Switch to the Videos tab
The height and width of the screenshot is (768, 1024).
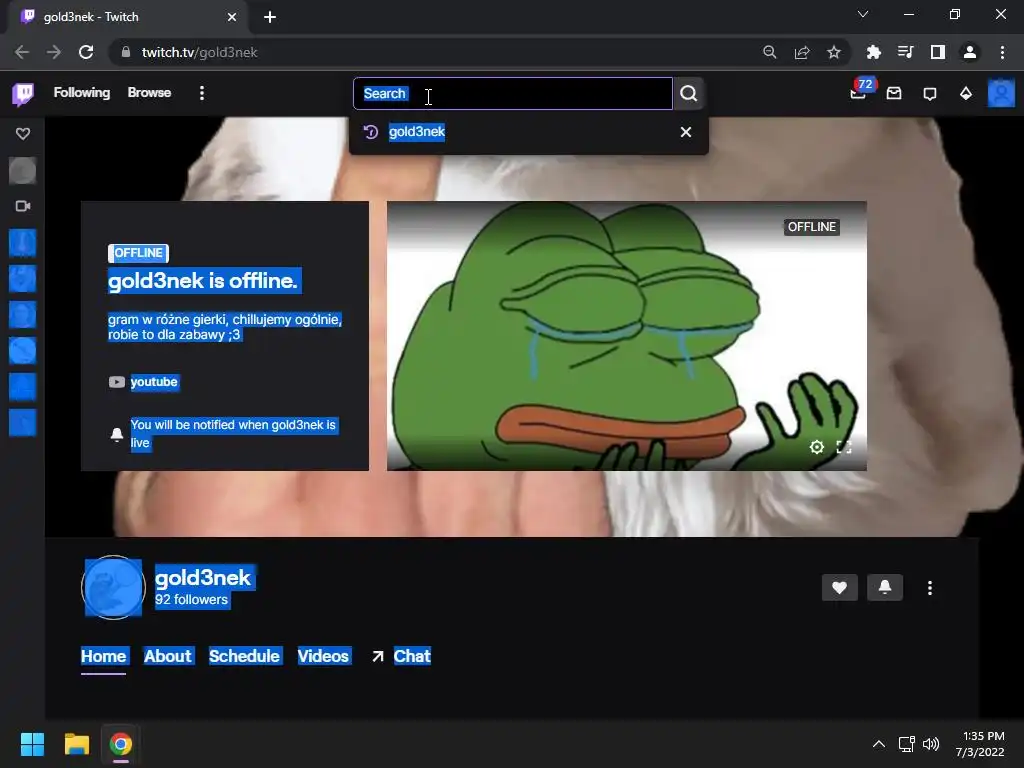[323, 656]
